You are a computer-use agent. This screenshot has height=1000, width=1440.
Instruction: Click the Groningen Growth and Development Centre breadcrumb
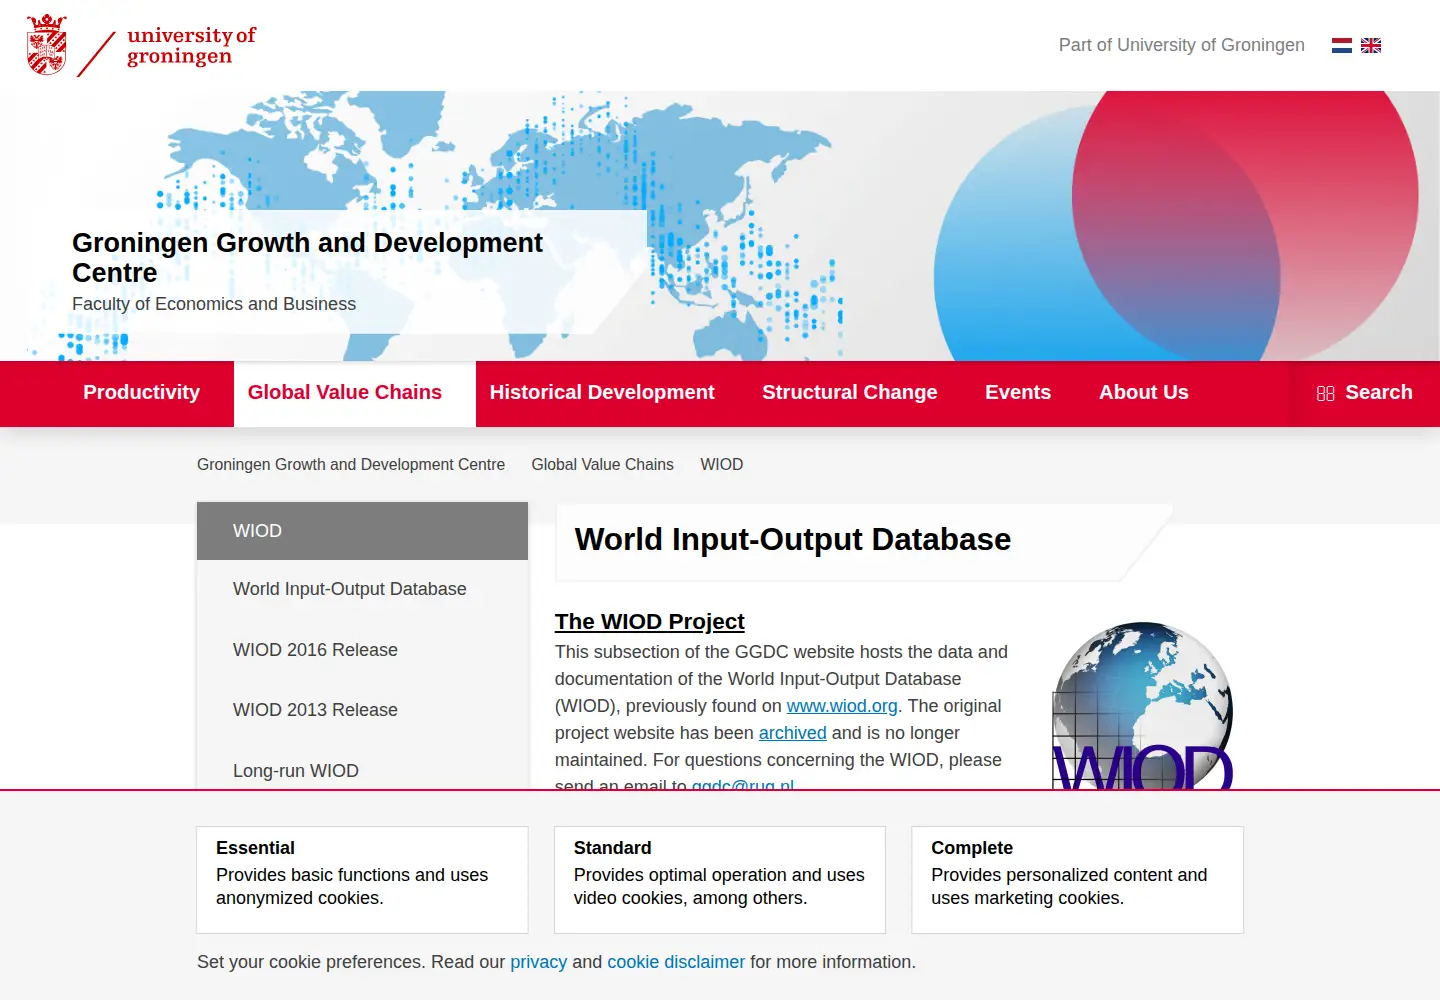tap(351, 464)
